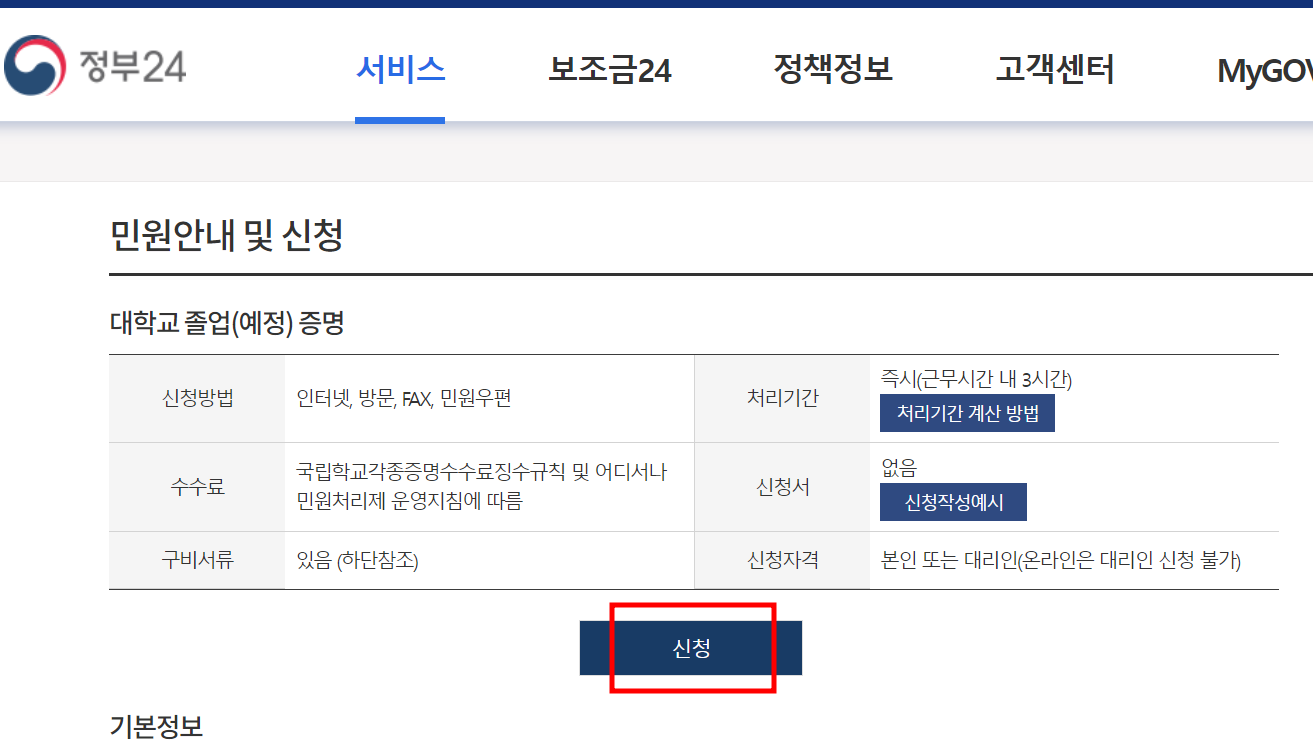Screen dimensions: 1313x743
Task: Click the 신청방법 table header cell
Action: (x=197, y=398)
